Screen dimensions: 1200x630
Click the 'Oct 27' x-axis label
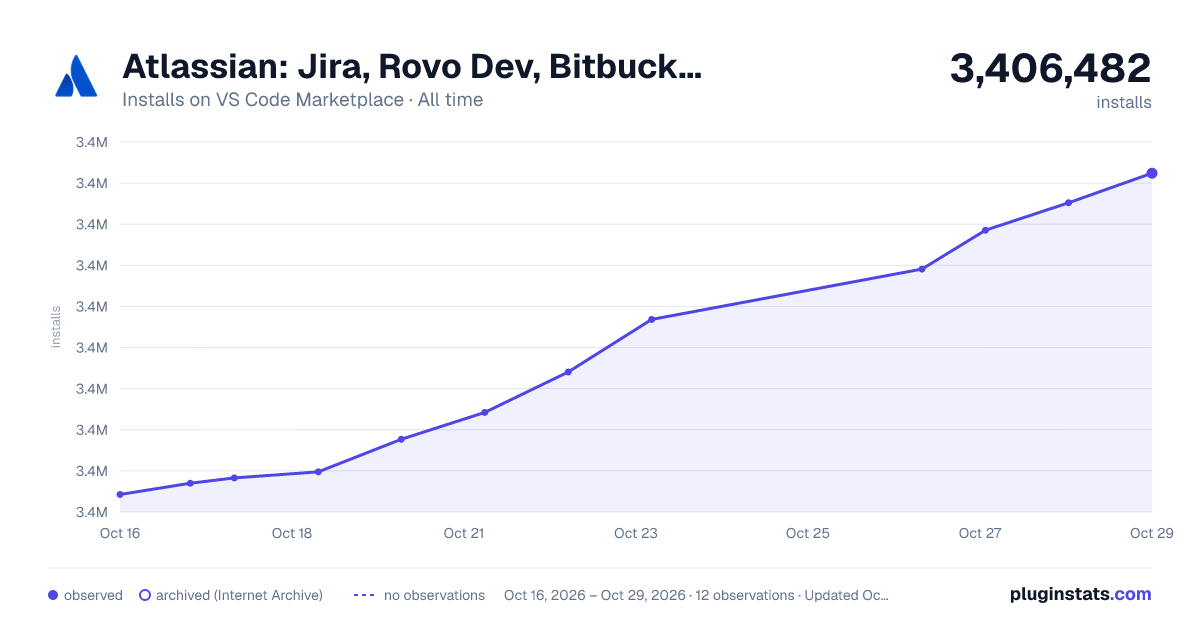[980, 533]
